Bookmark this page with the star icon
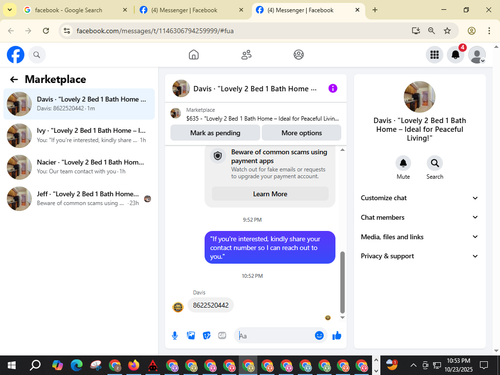 [x=447, y=31]
